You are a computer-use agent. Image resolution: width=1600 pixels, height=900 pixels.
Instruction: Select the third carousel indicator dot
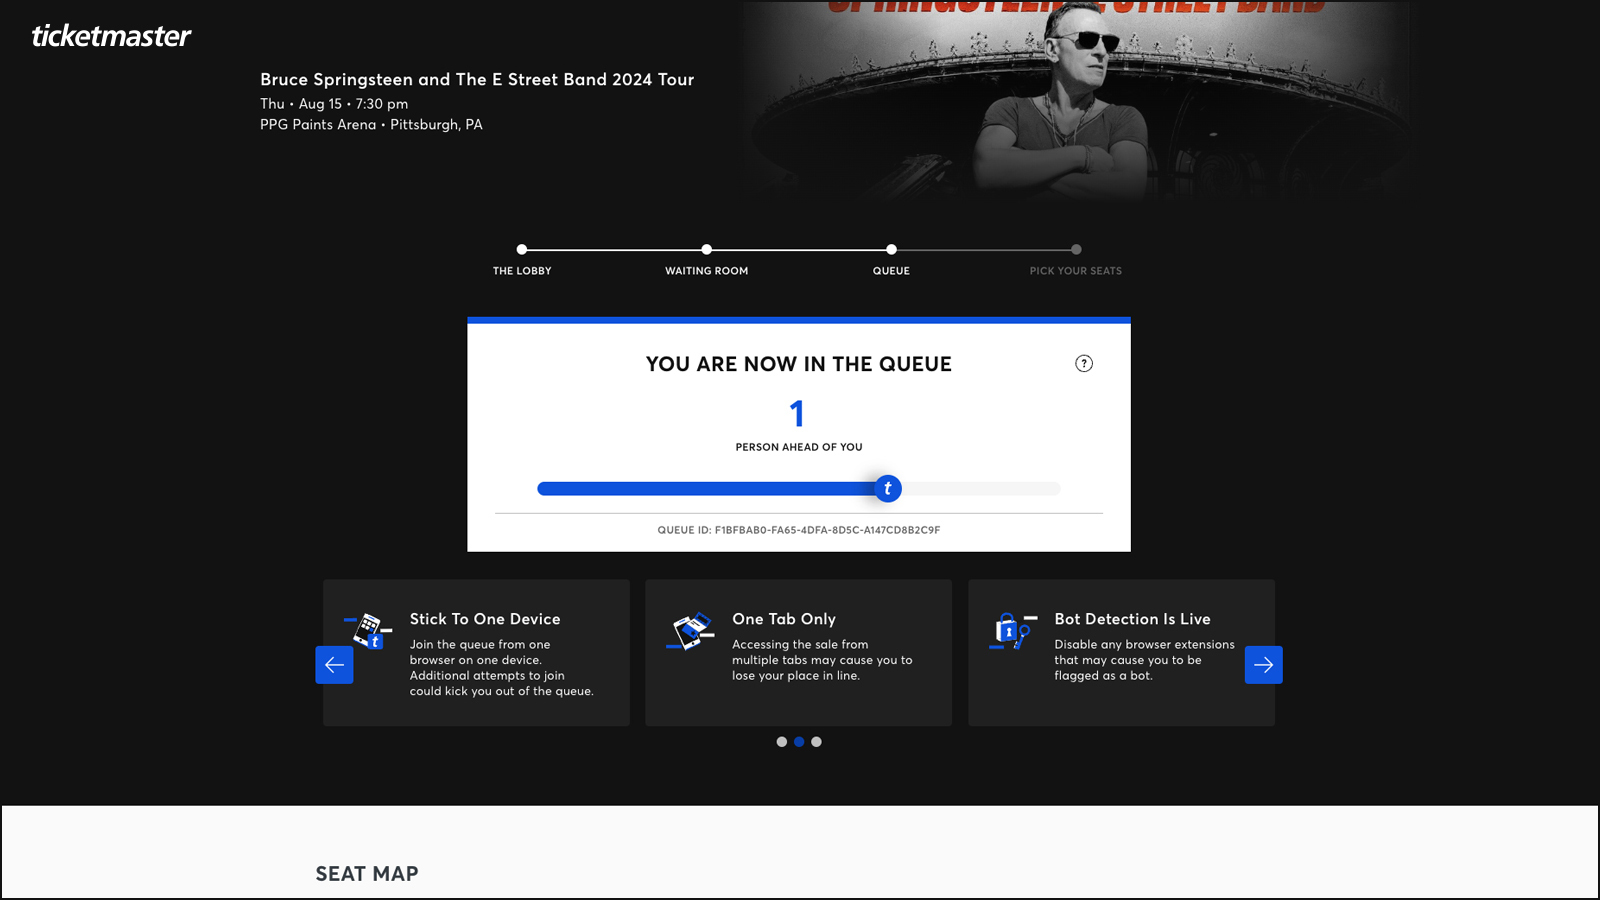817,741
